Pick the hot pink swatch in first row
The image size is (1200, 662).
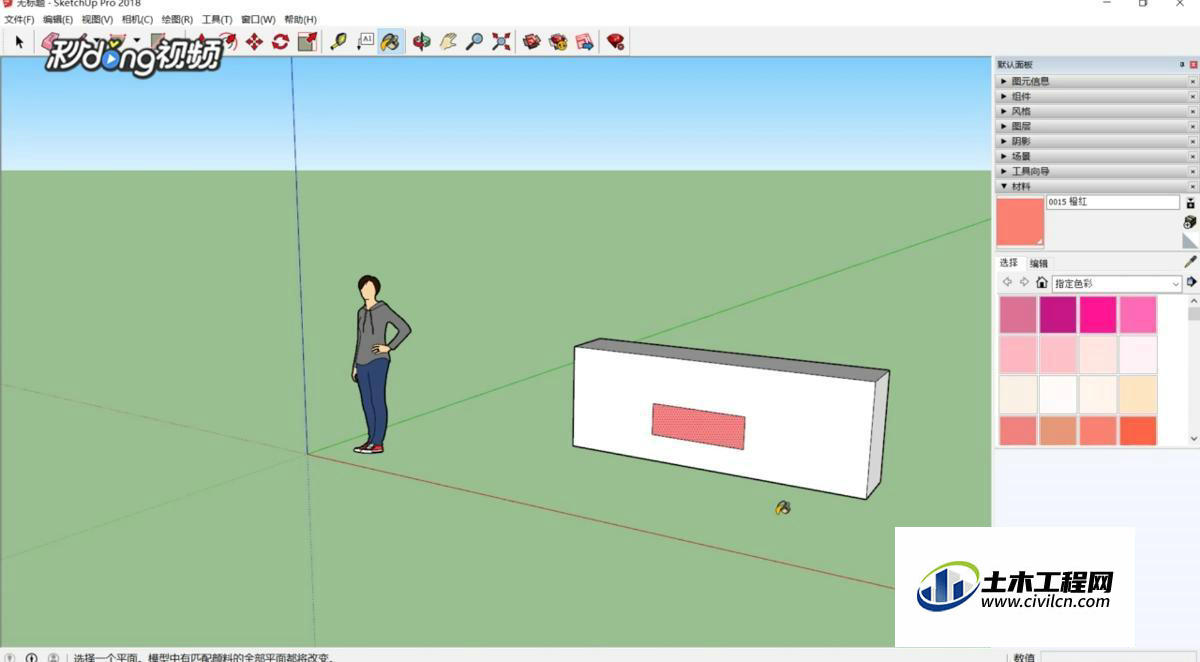(1098, 315)
